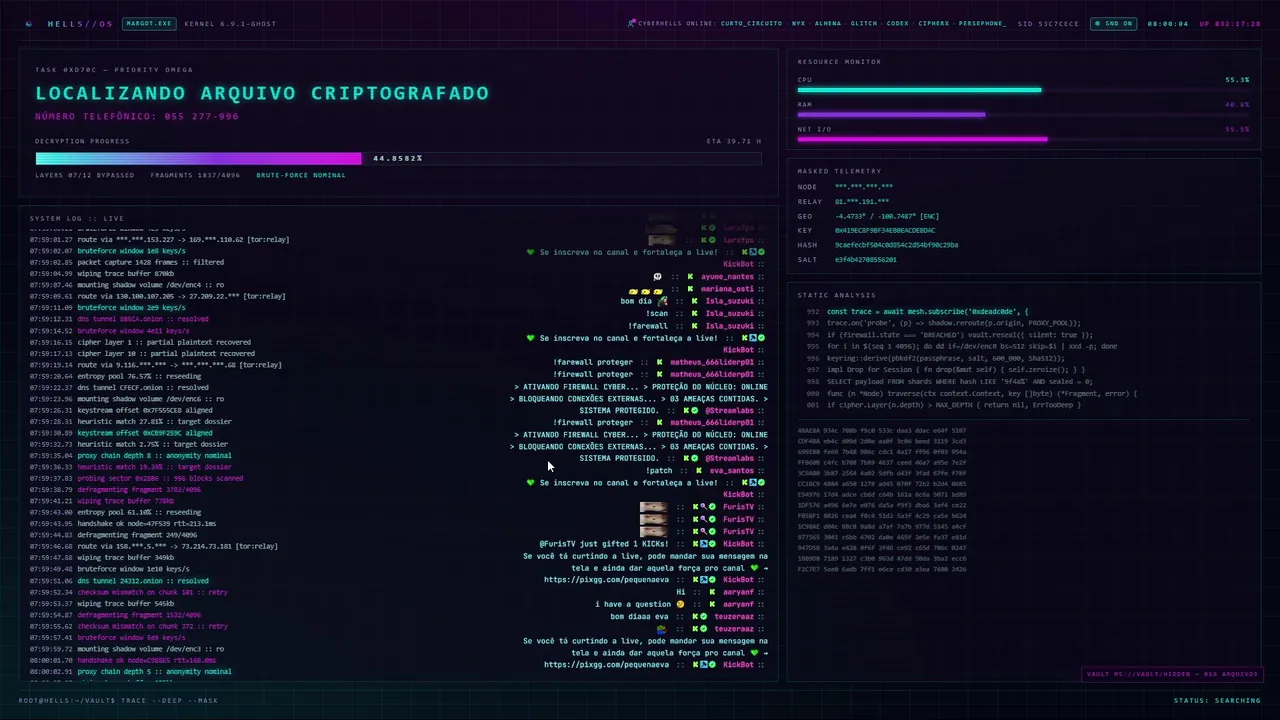Click the 'RESOURCE MONITOR' panel header
Viewport: 1280px width, 720px height.
(839, 61)
